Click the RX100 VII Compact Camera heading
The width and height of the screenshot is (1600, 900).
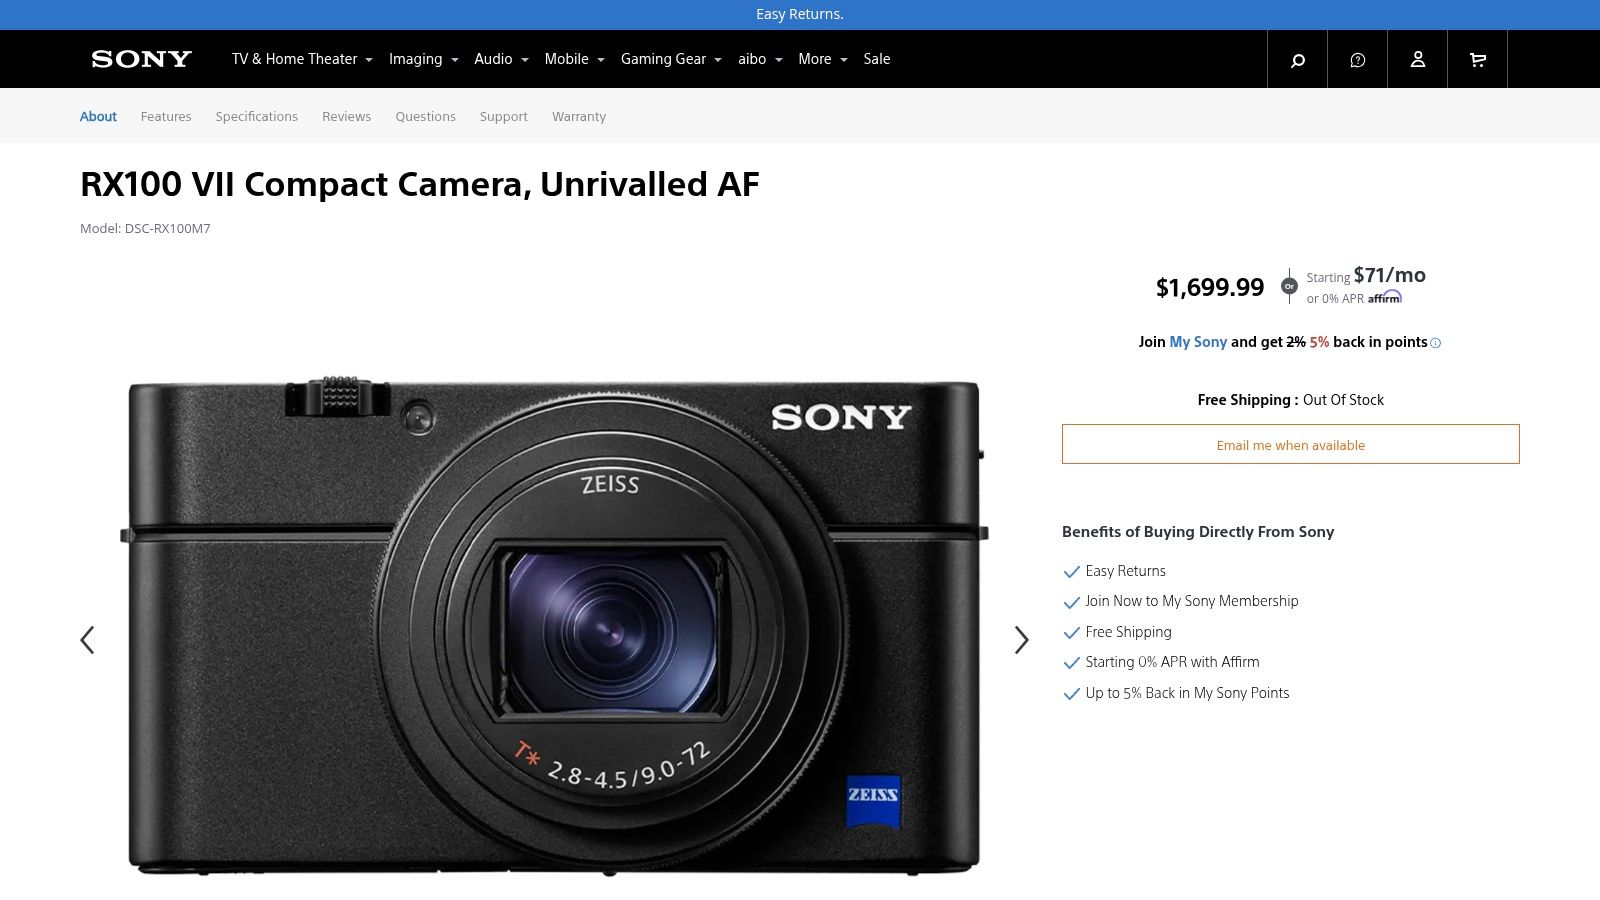[x=420, y=184]
